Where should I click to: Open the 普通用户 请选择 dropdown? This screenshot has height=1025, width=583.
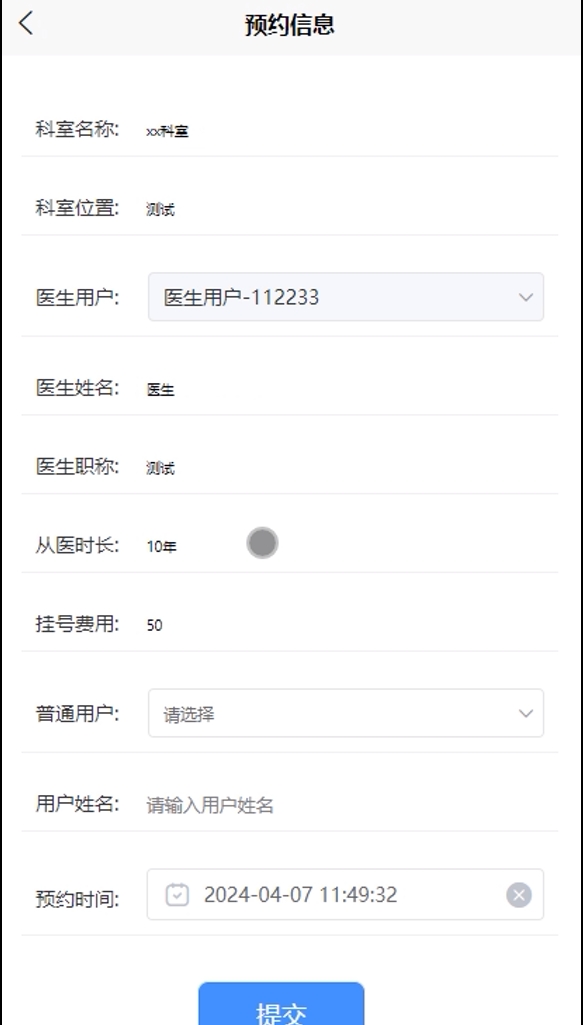click(346, 713)
